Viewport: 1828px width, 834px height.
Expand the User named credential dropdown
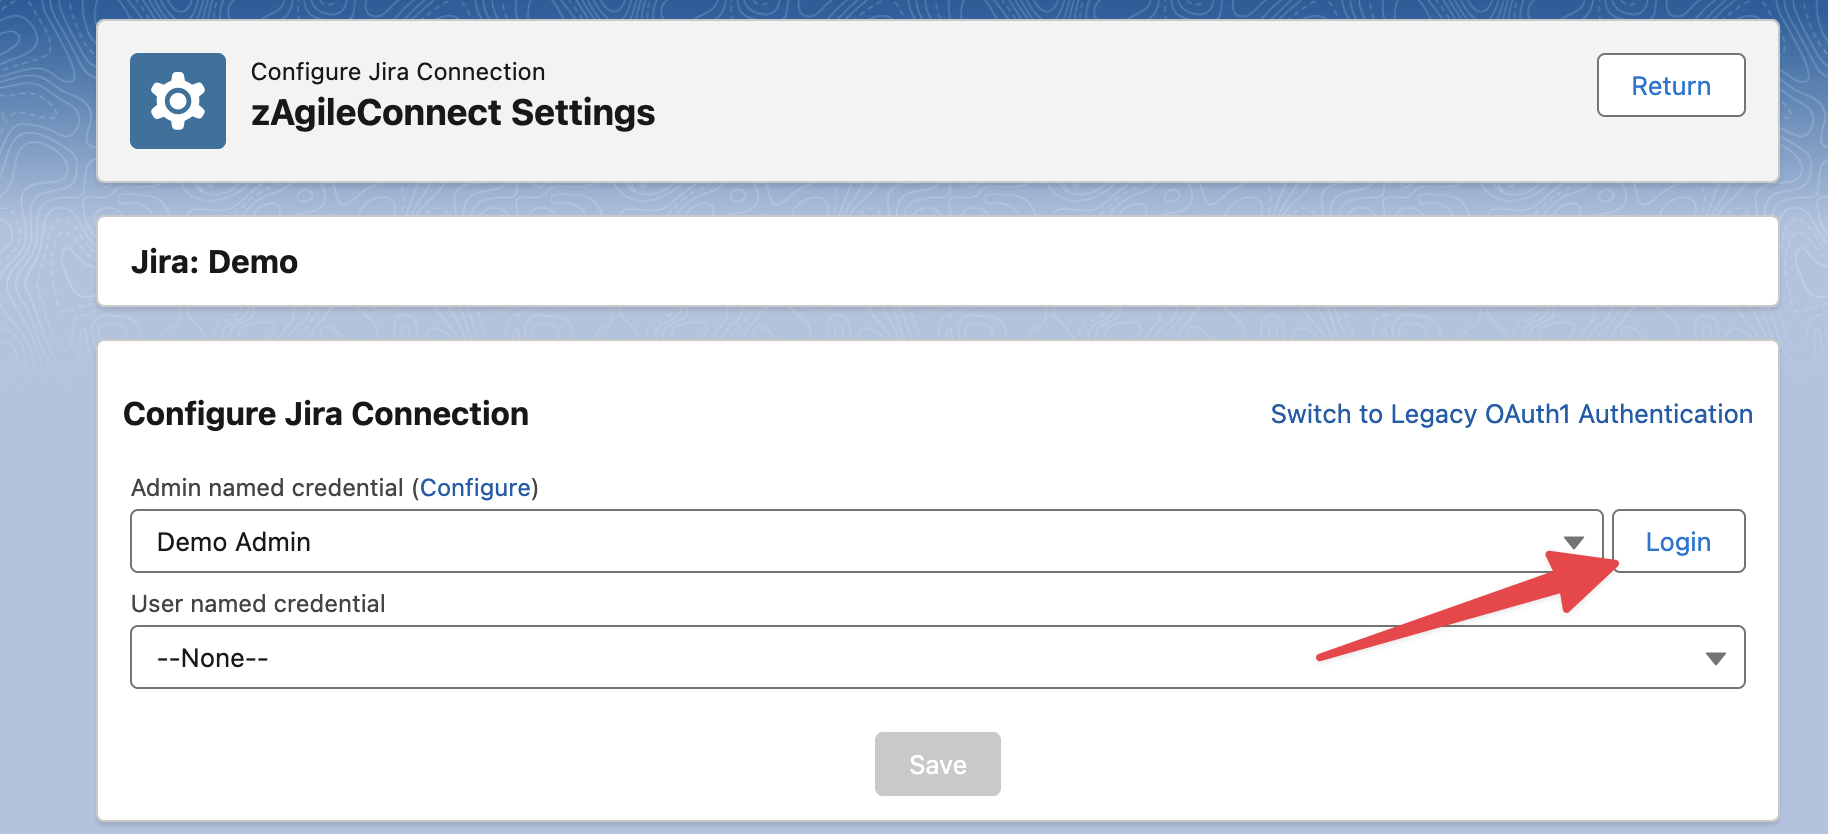[937, 657]
